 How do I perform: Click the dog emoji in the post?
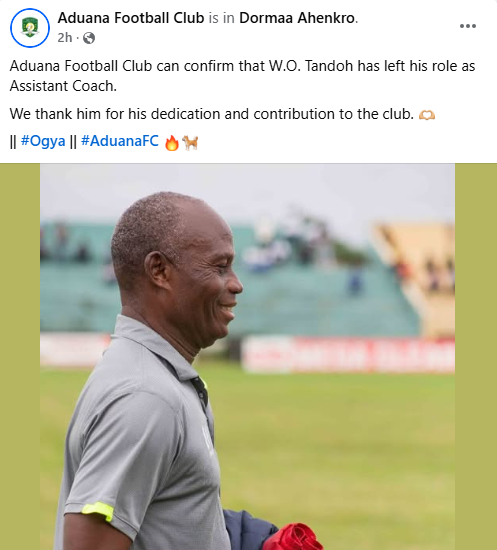pos(190,143)
